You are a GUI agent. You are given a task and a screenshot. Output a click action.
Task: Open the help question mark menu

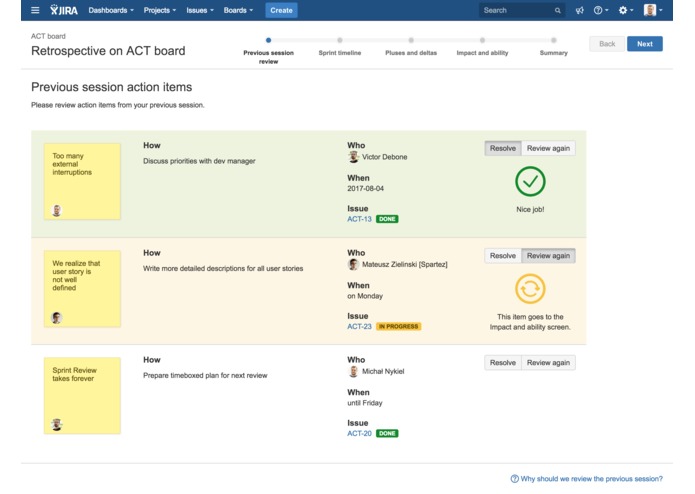point(601,10)
